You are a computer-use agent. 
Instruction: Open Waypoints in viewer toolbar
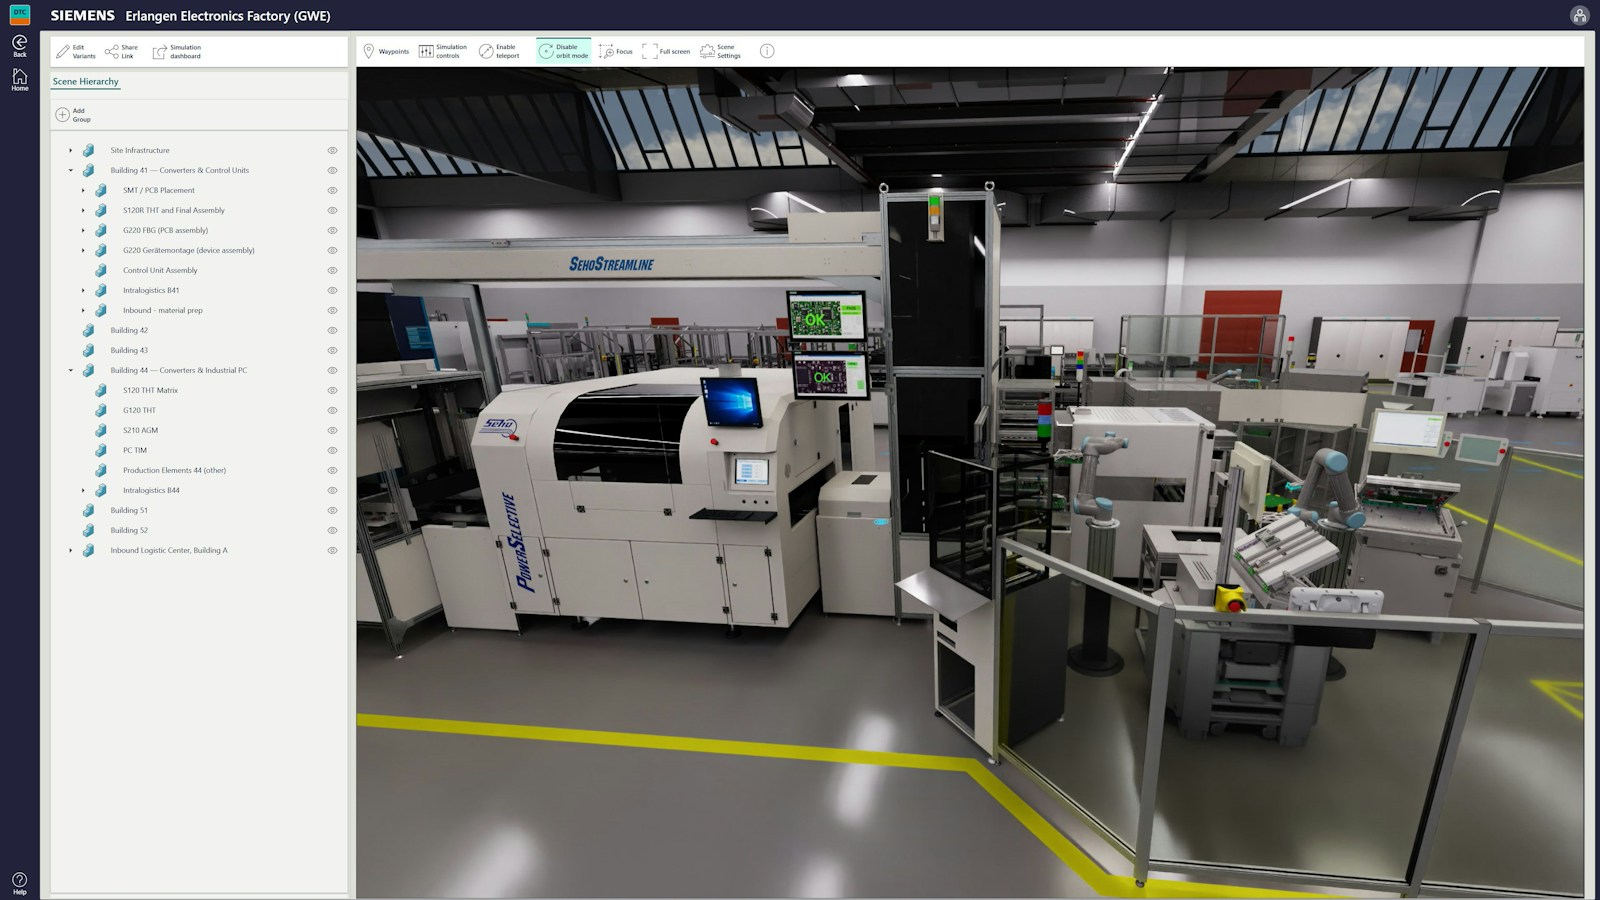pos(386,51)
